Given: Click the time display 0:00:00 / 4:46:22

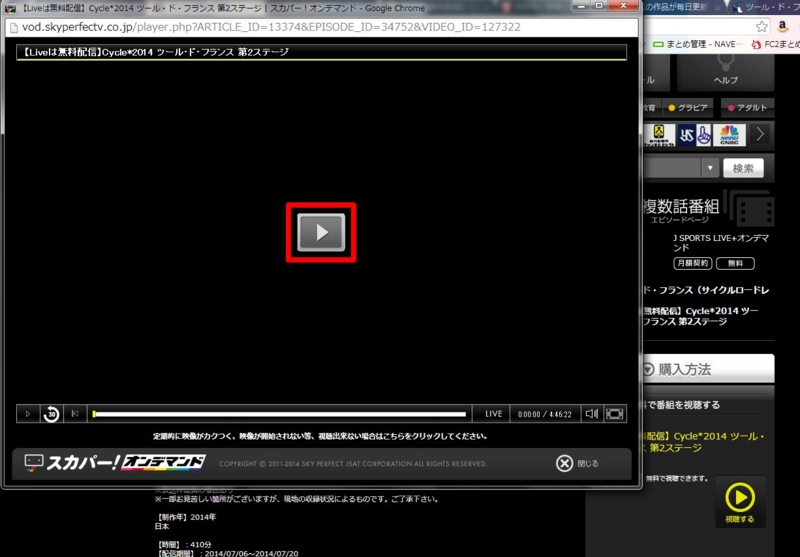Looking at the screenshot, I should pos(545,414).
